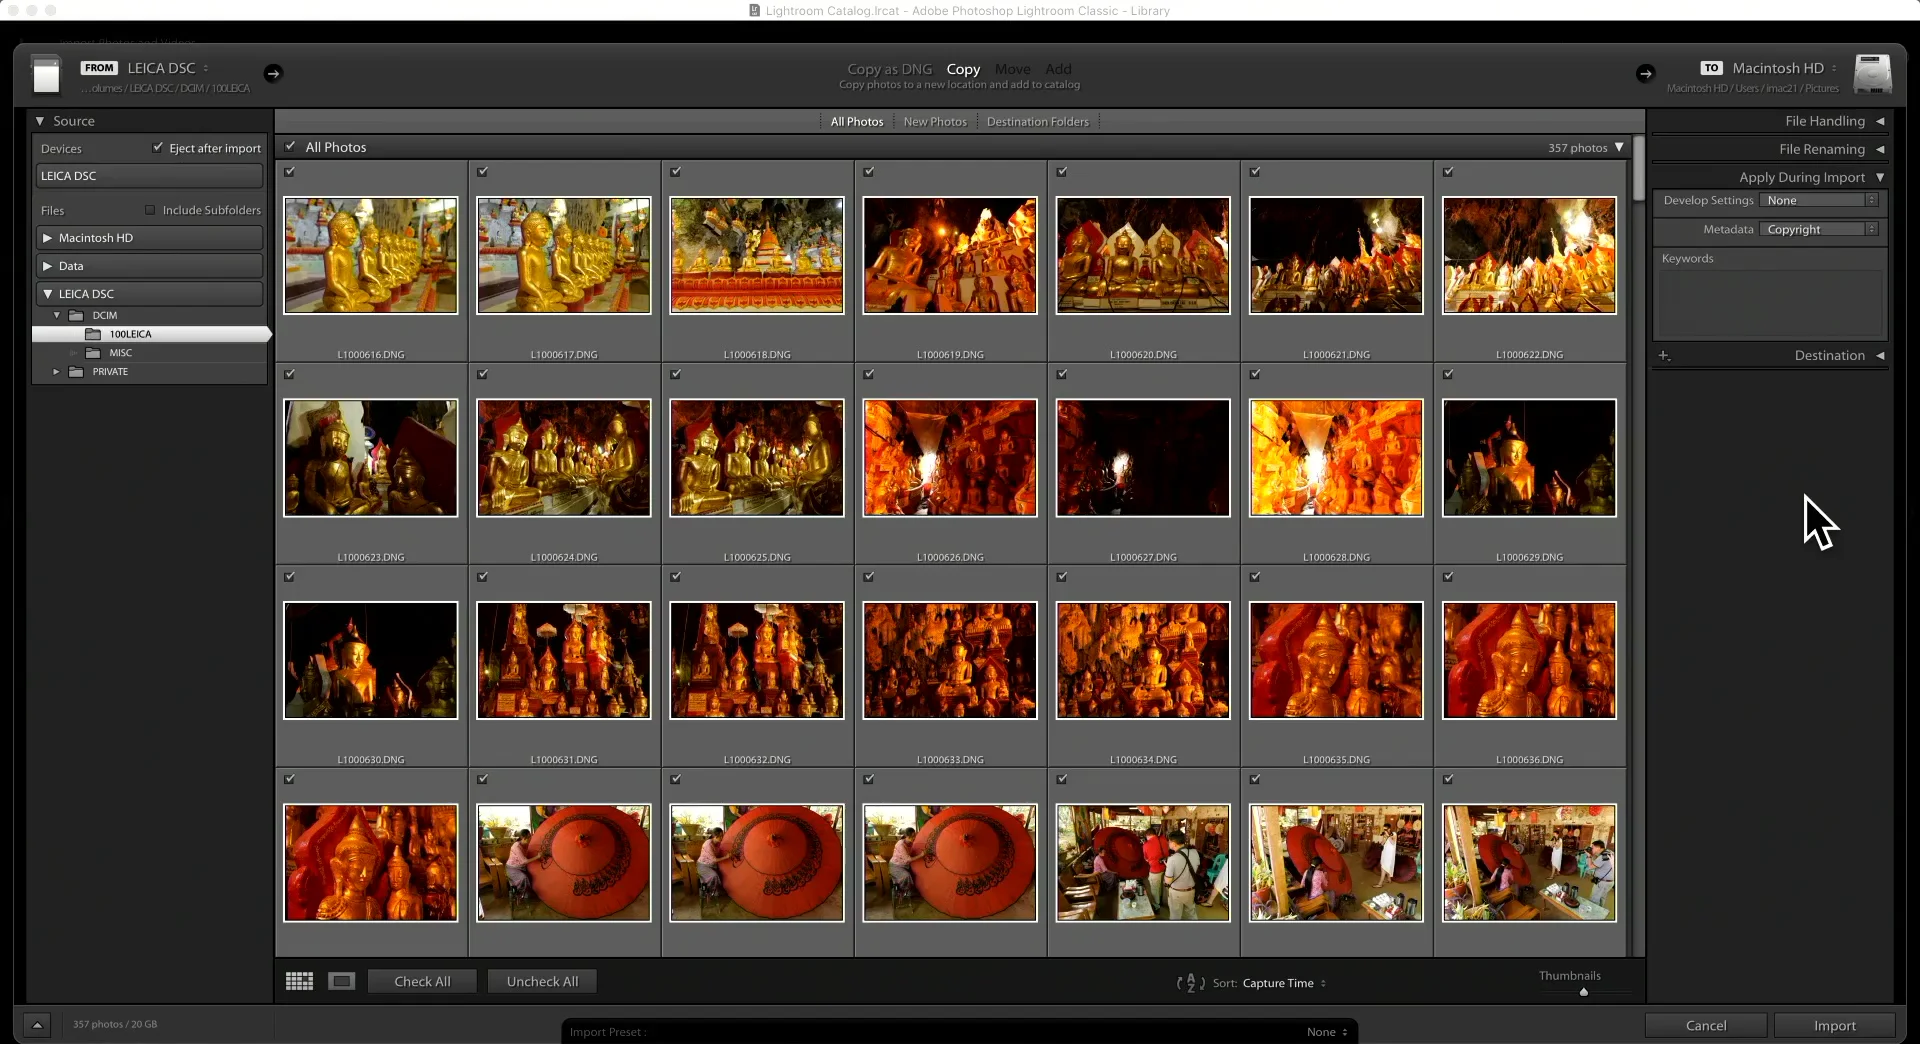Uncheck photo L1000619.DNG checkbox
This screenshot has width=1920, height=1044.
(869, 172)
